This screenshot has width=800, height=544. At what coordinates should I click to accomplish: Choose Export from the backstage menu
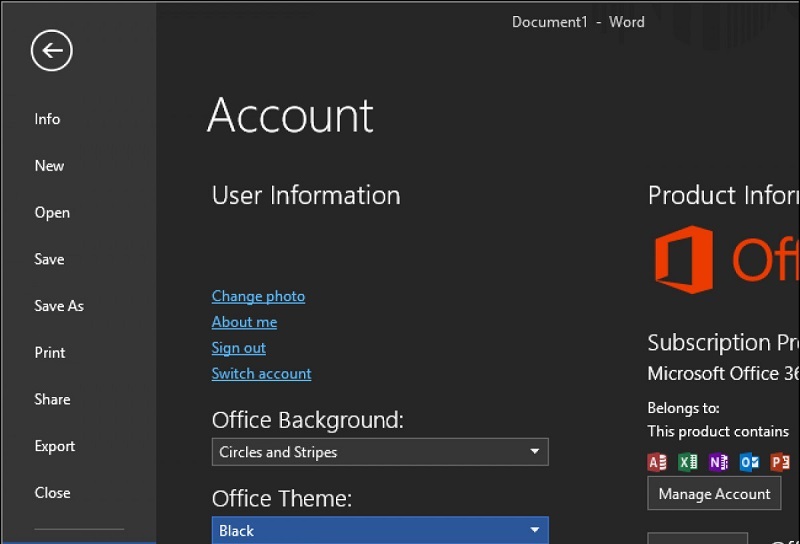(x=55, y=446)
